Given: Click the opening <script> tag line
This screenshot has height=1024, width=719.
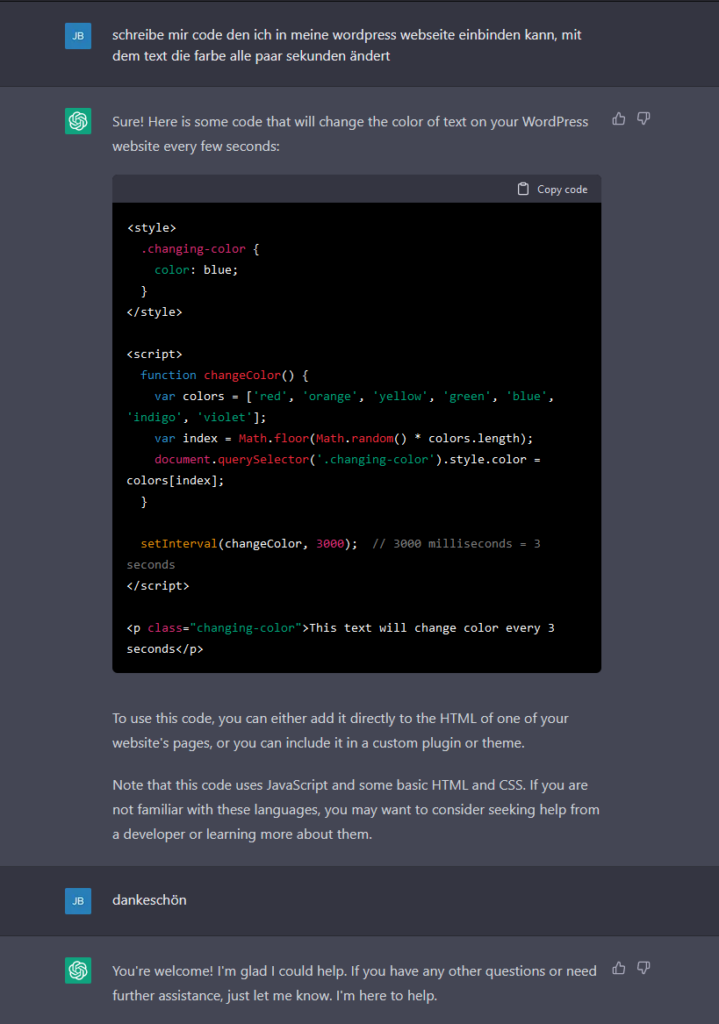Looking at the screenshot, I should tap(155, 354).
